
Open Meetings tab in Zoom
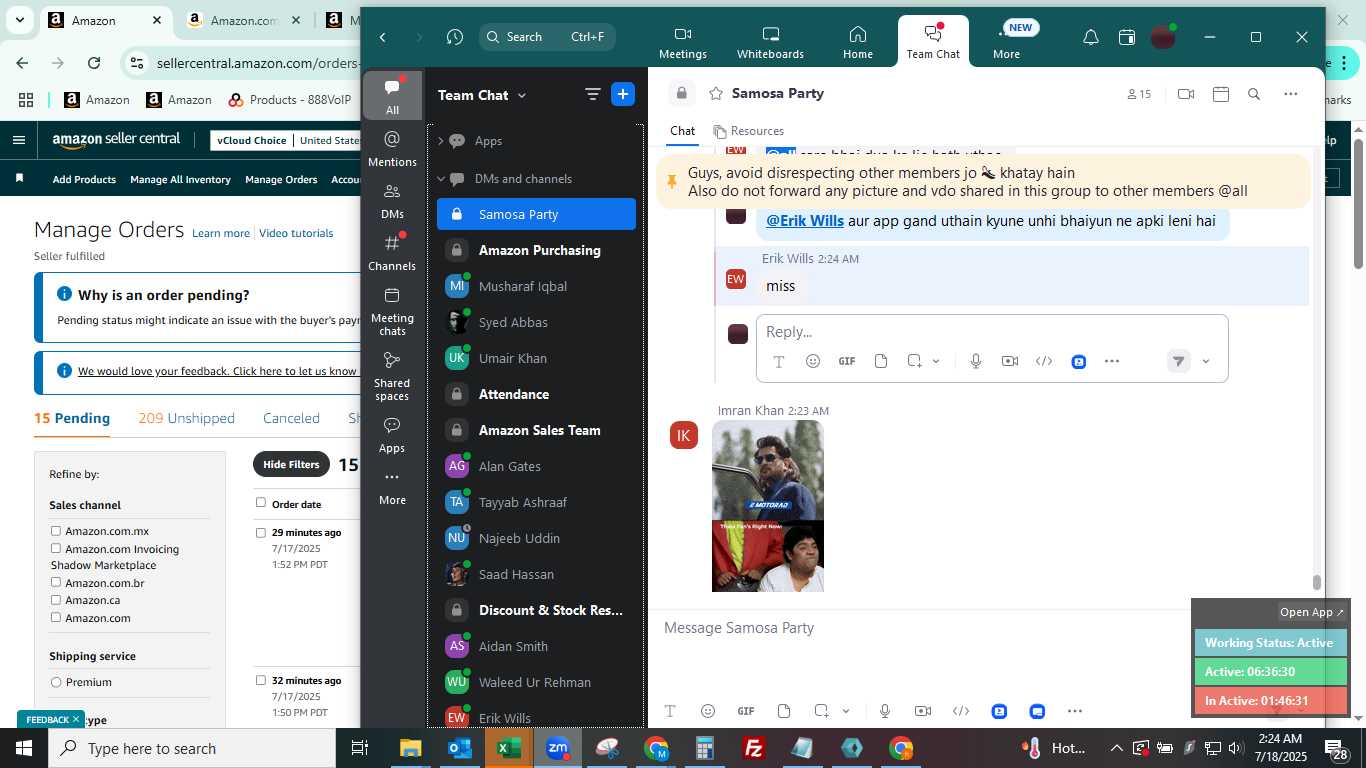click(x=683, y=42)
